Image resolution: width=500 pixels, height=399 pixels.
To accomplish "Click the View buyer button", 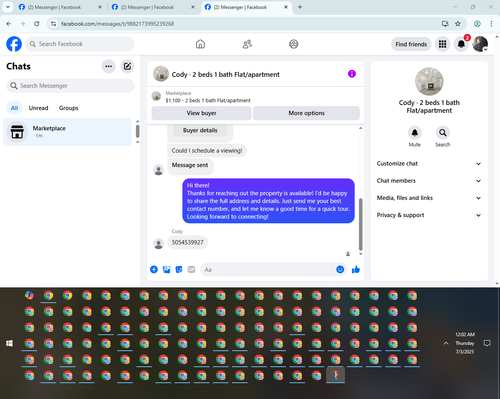I will pyautogui.click(x=201, y=113).
